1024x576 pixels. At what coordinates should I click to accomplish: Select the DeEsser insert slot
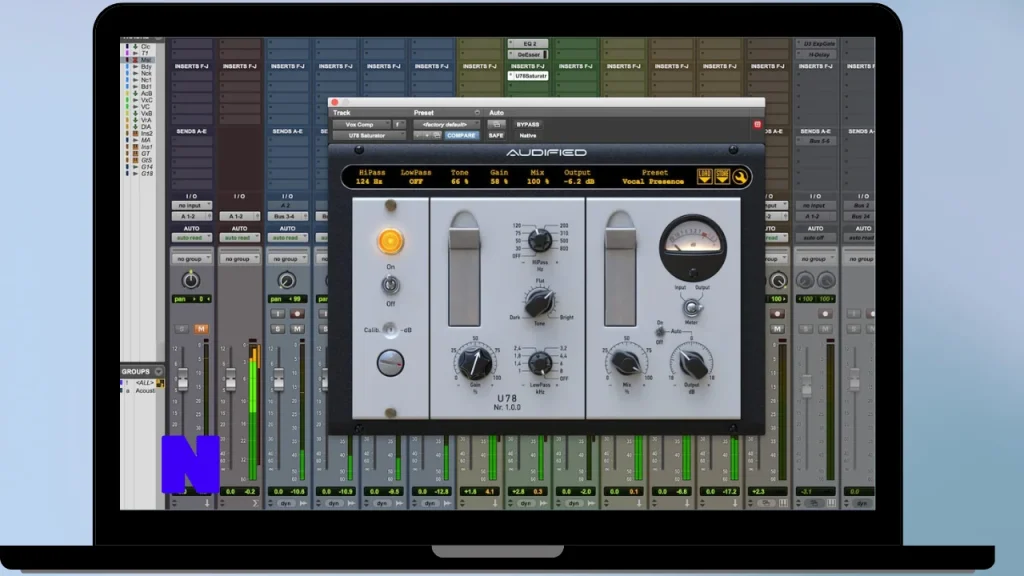(528, 55)
